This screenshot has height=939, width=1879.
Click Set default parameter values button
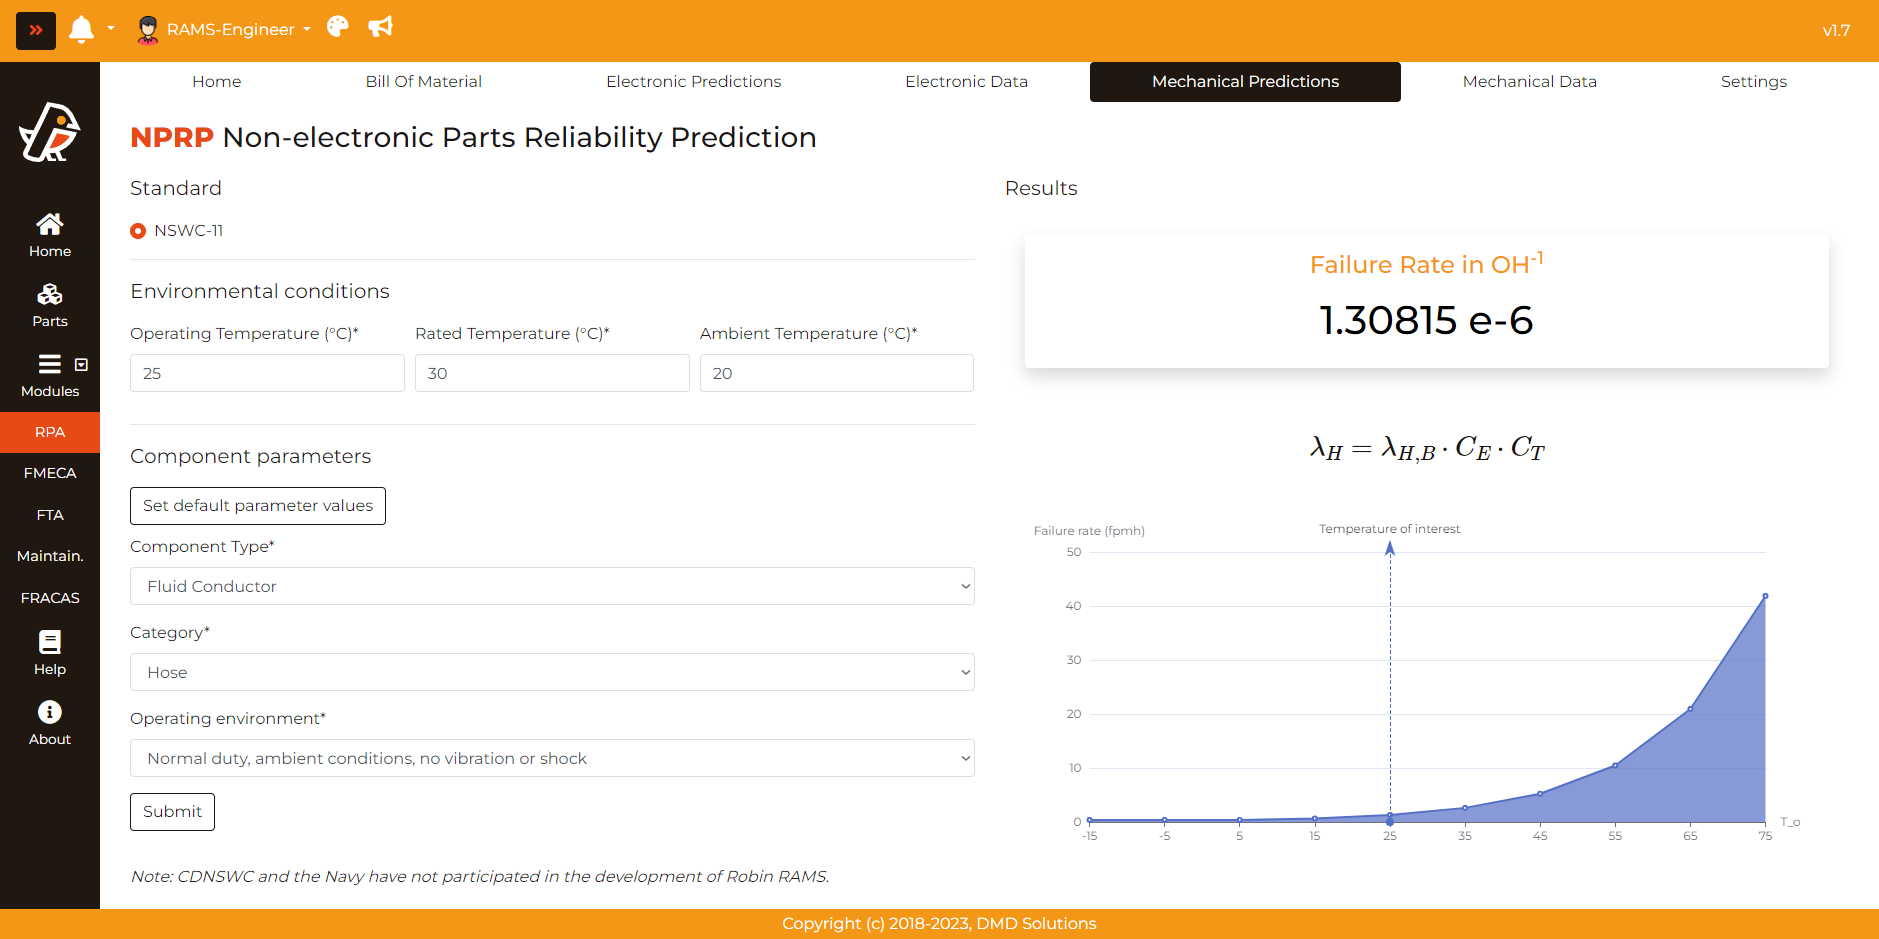[x=258, y=506]
